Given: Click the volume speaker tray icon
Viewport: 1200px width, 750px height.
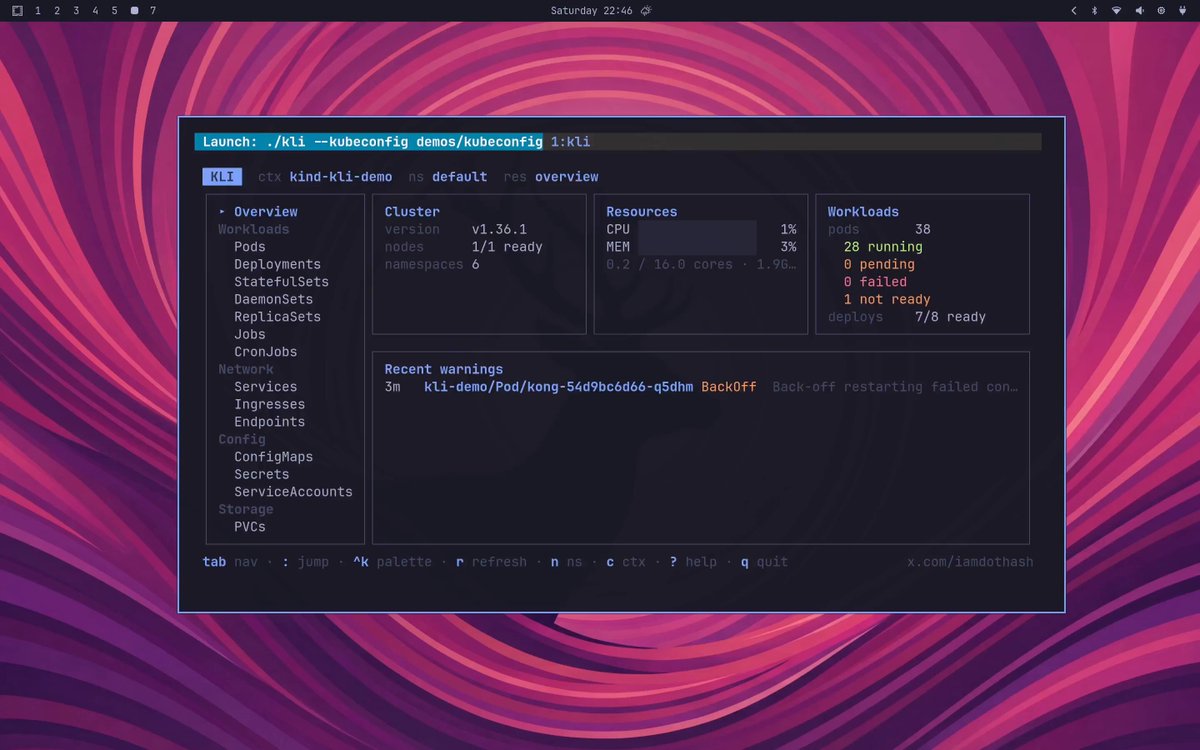Looking at the screenshot, I should (1139, 10).
